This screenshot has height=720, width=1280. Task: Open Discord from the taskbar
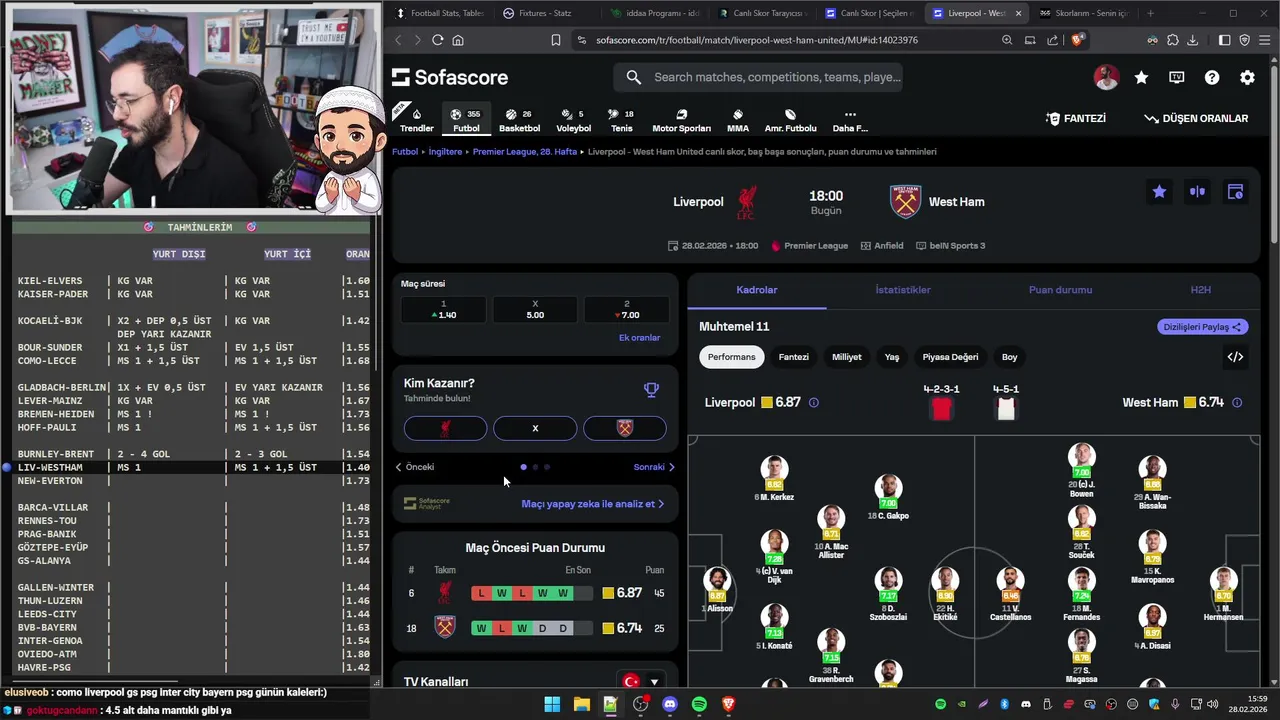coord(670,704)
